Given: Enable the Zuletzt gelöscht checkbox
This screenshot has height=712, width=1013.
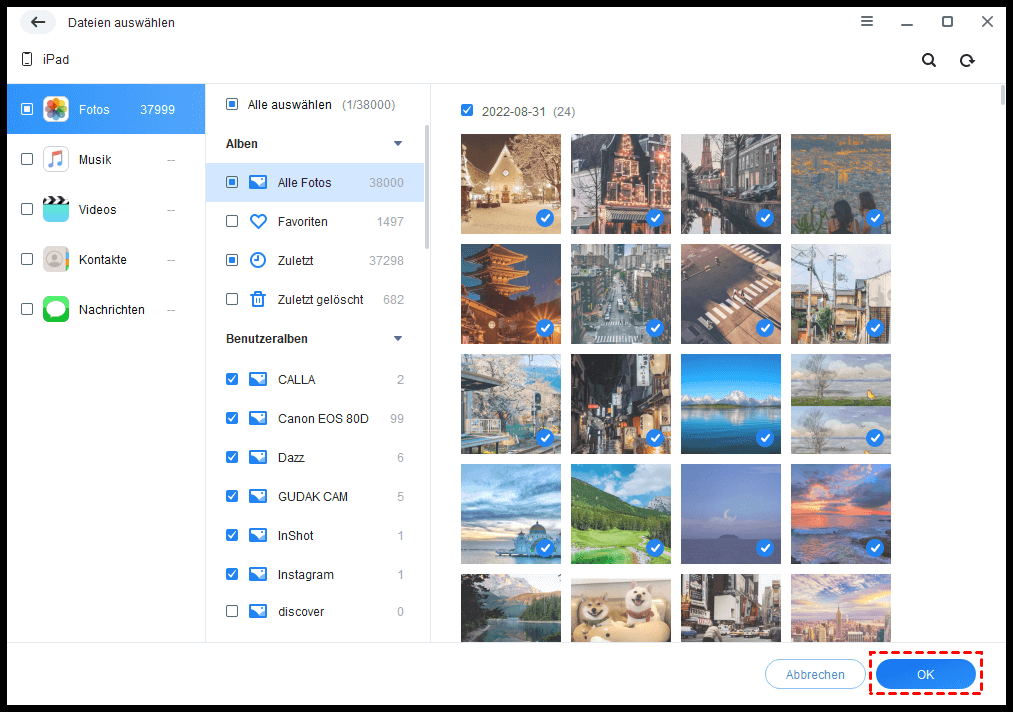Looking at the screenshot, I should coord(232,299).
